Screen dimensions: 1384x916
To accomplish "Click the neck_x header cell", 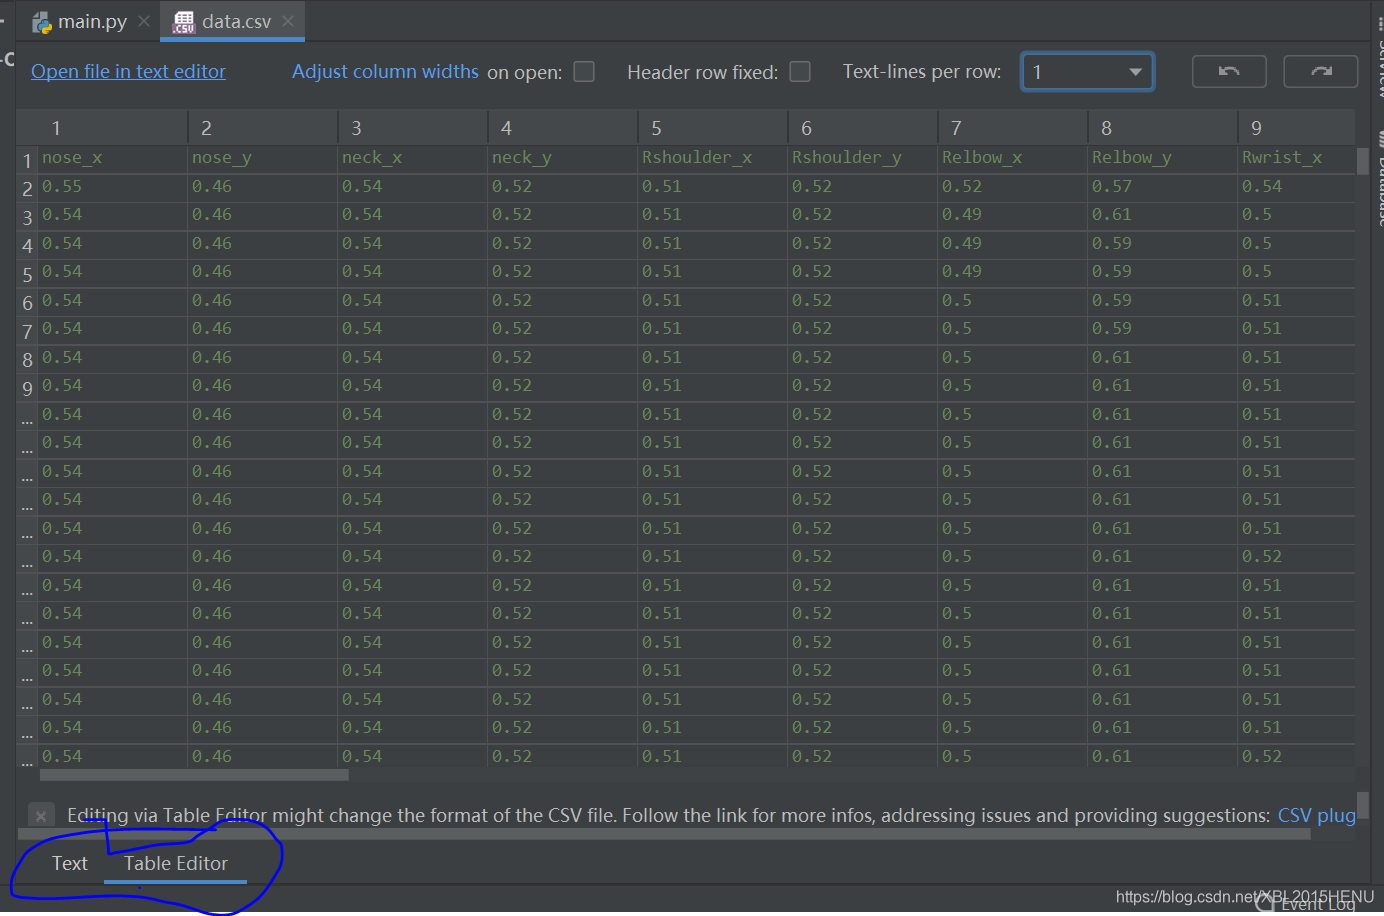I will 412,158.
